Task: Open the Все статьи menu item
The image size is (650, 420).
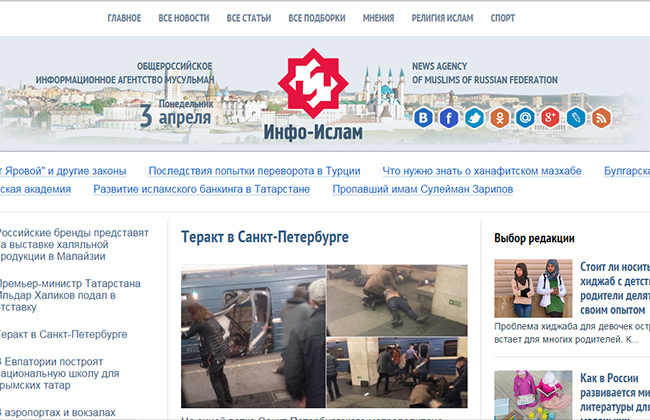Action: pos(248,18)
